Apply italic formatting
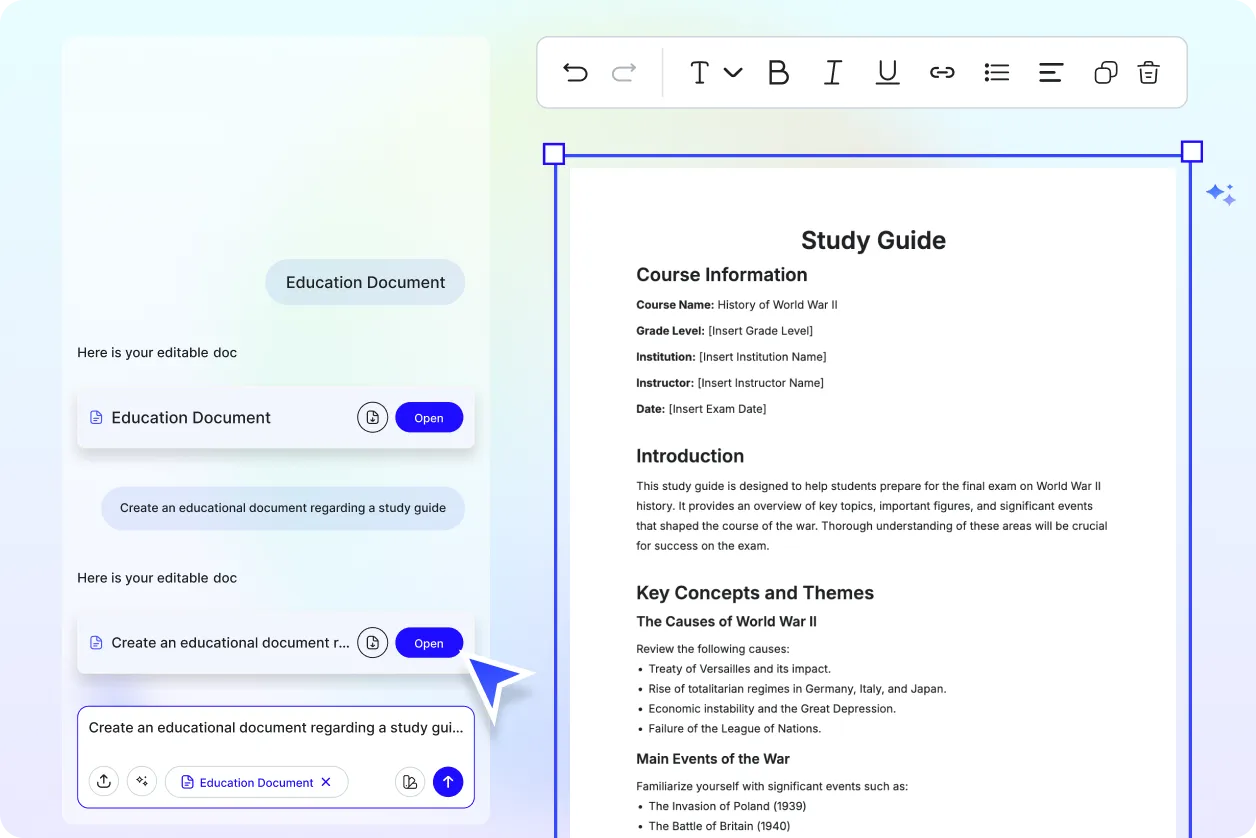The image size is (1256, 838). pos(832,72)
